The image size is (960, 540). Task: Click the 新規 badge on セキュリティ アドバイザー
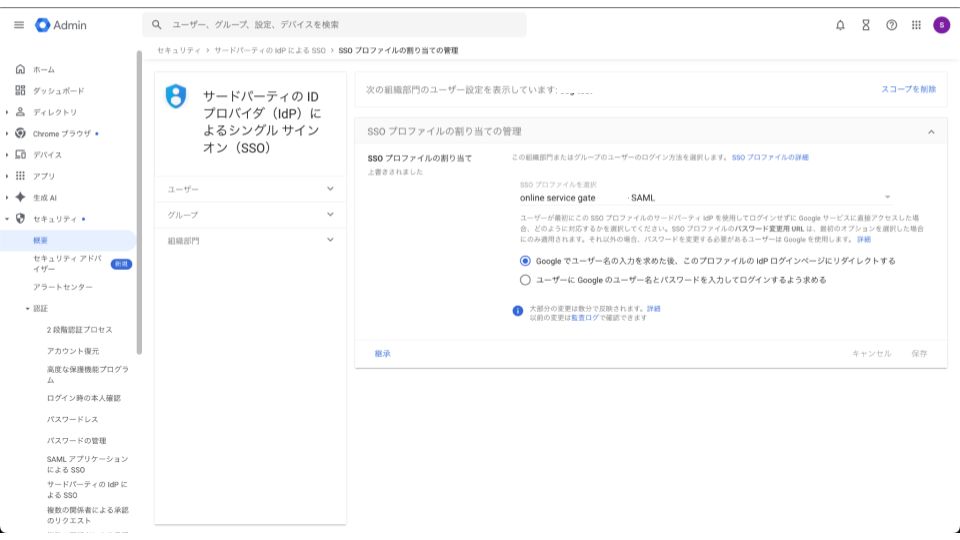(x=121, y=264)
